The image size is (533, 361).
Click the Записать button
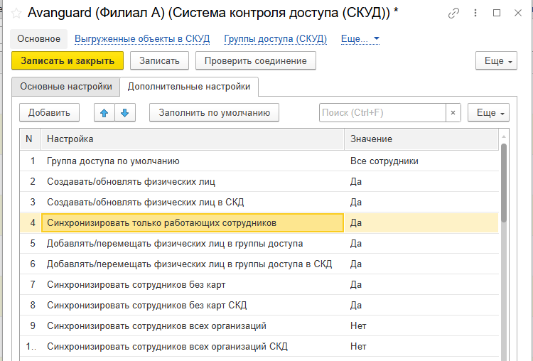159,61
